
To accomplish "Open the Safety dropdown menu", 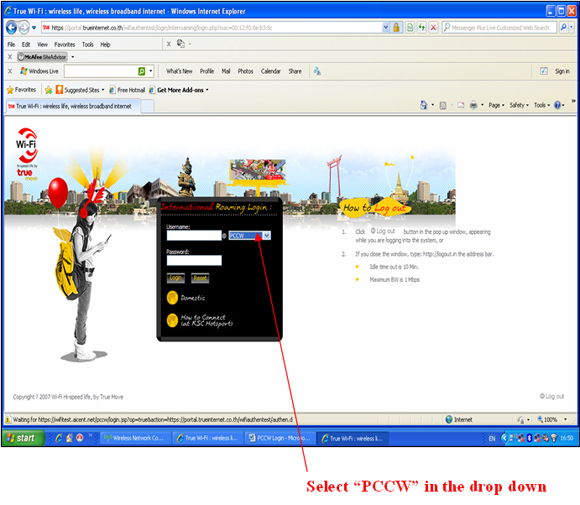I will (519, 105).
